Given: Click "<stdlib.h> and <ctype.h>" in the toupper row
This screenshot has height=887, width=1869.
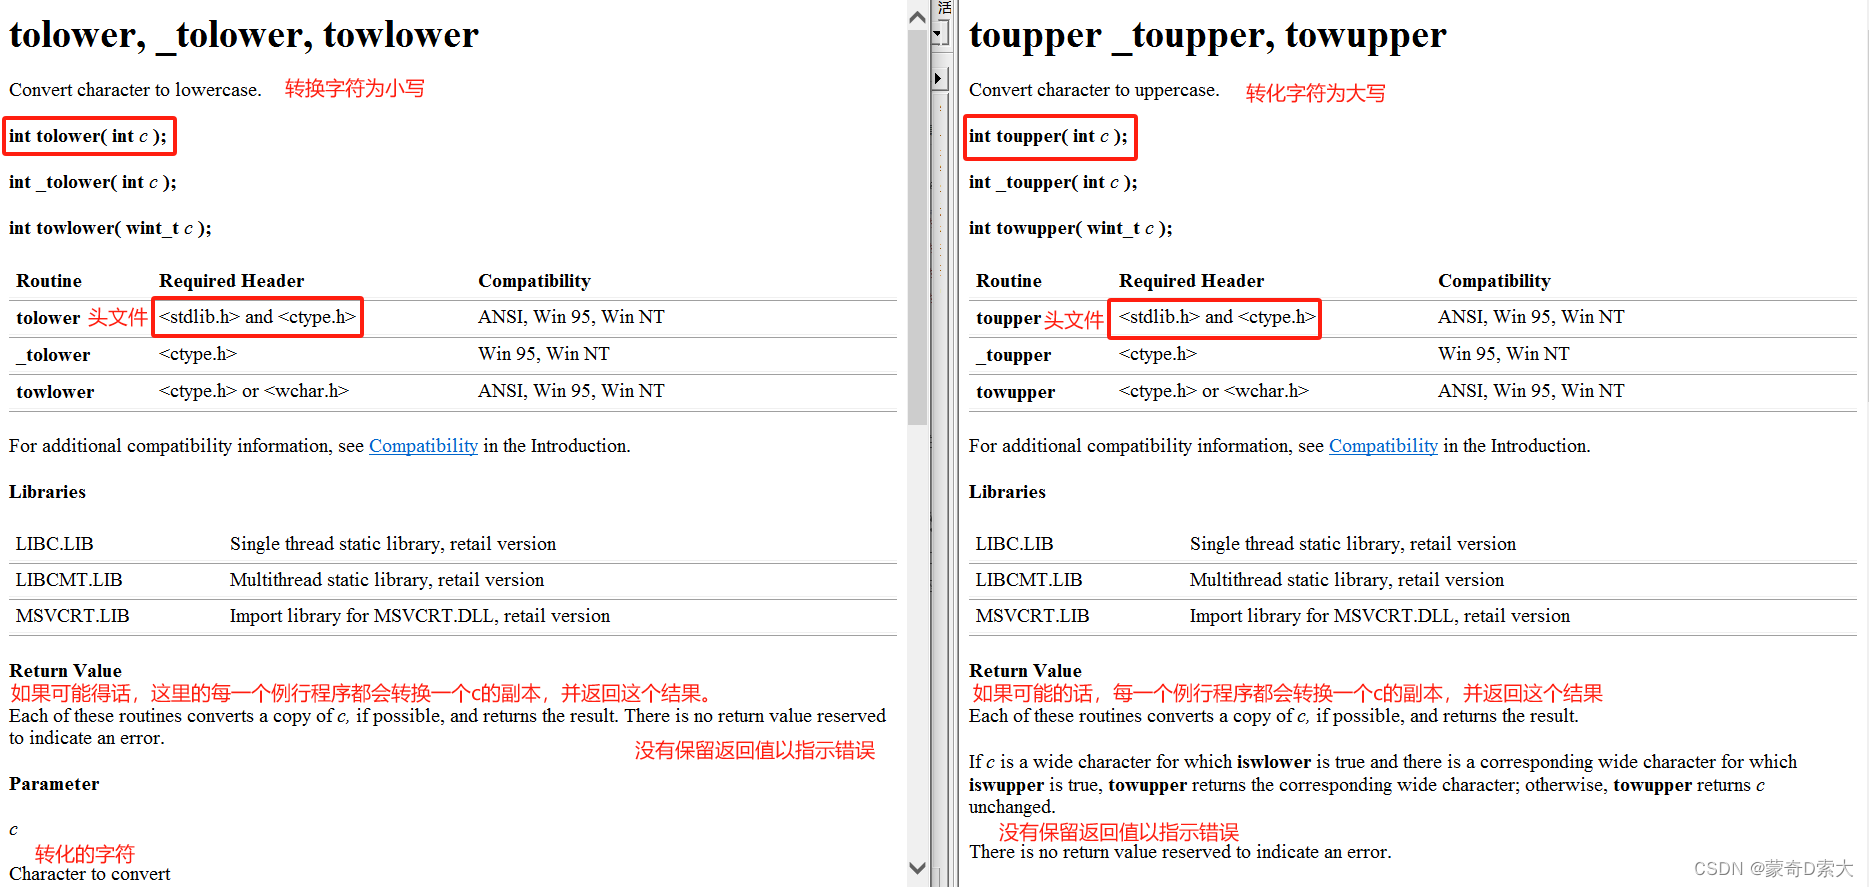Looking at the screenshot, I should pyautogui.click(x=1217, y=317).
